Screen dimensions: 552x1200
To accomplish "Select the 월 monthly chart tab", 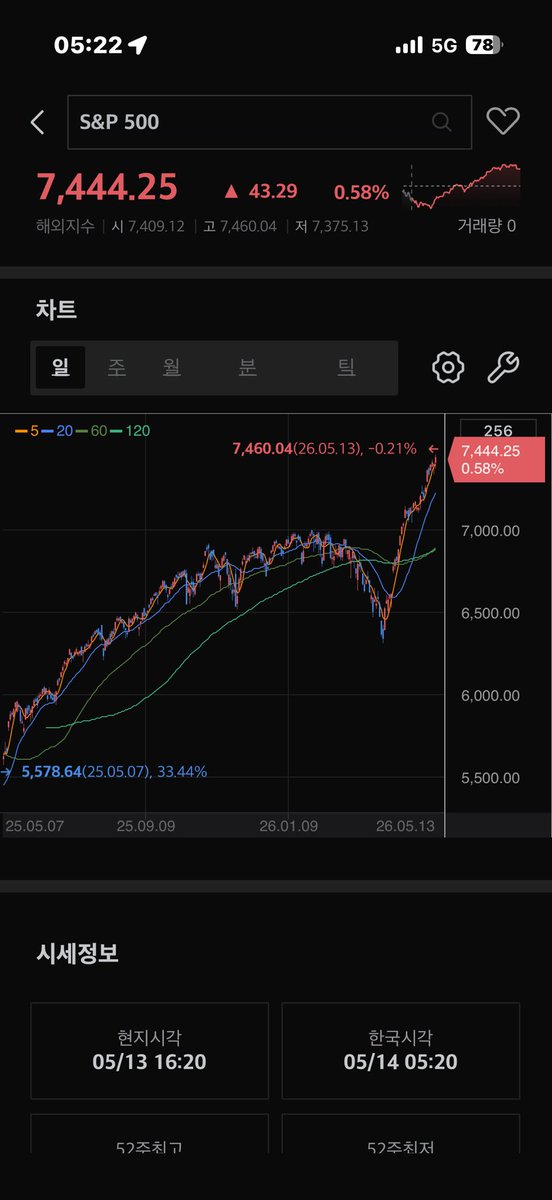I will click(172, 367).
